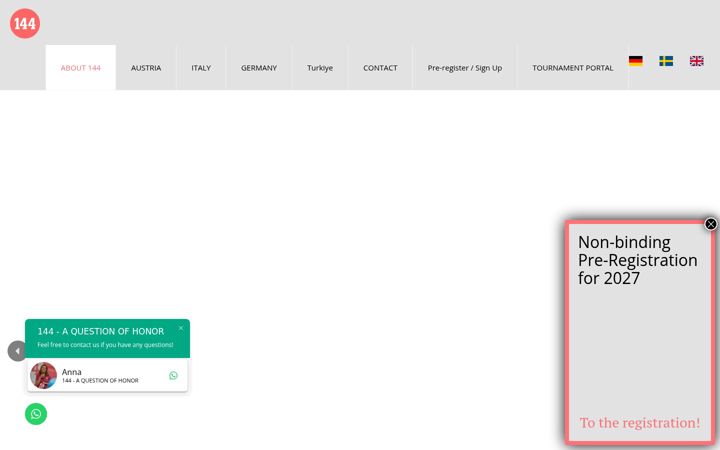
Task: Open the ABOUT 144 menu tab
Action: click(x=81, y=68)
